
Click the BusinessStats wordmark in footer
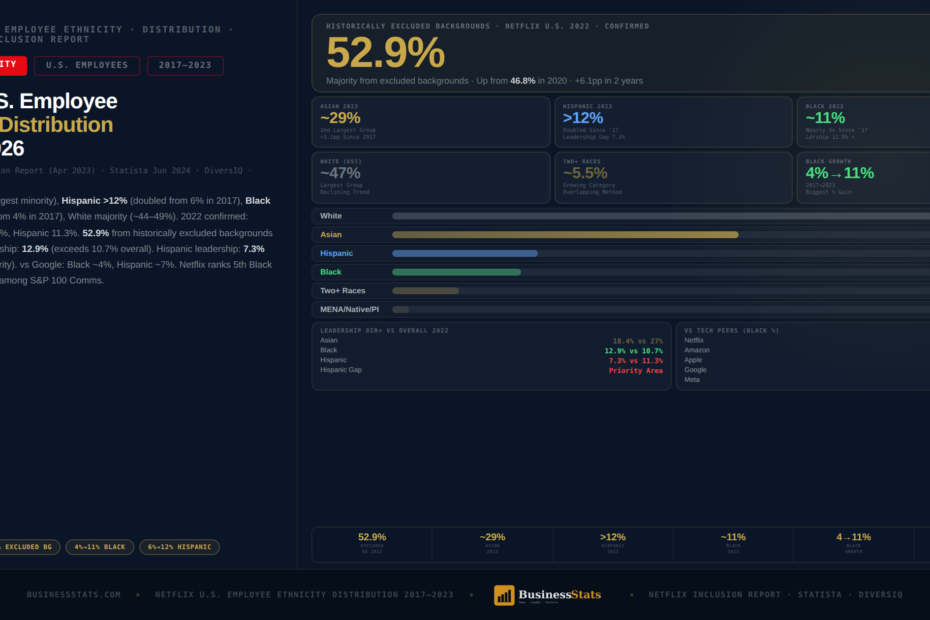[559, 594]
